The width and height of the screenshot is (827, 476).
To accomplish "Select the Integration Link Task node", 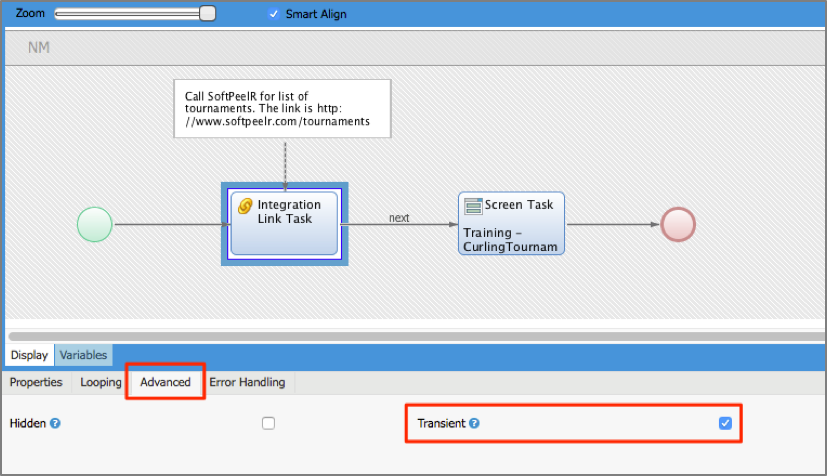I will (x=285, y=224).
